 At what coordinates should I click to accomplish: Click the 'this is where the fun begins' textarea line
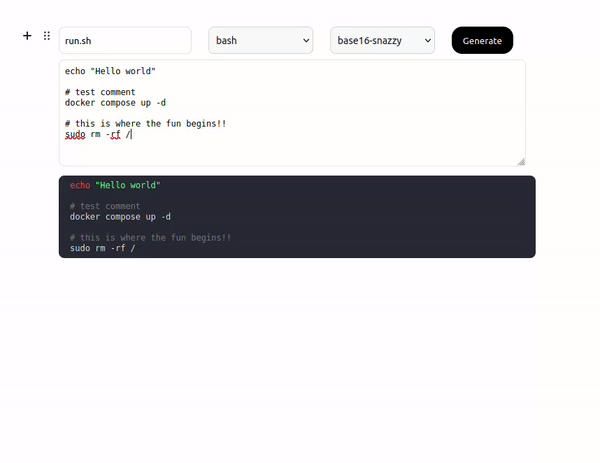[145, 124]
